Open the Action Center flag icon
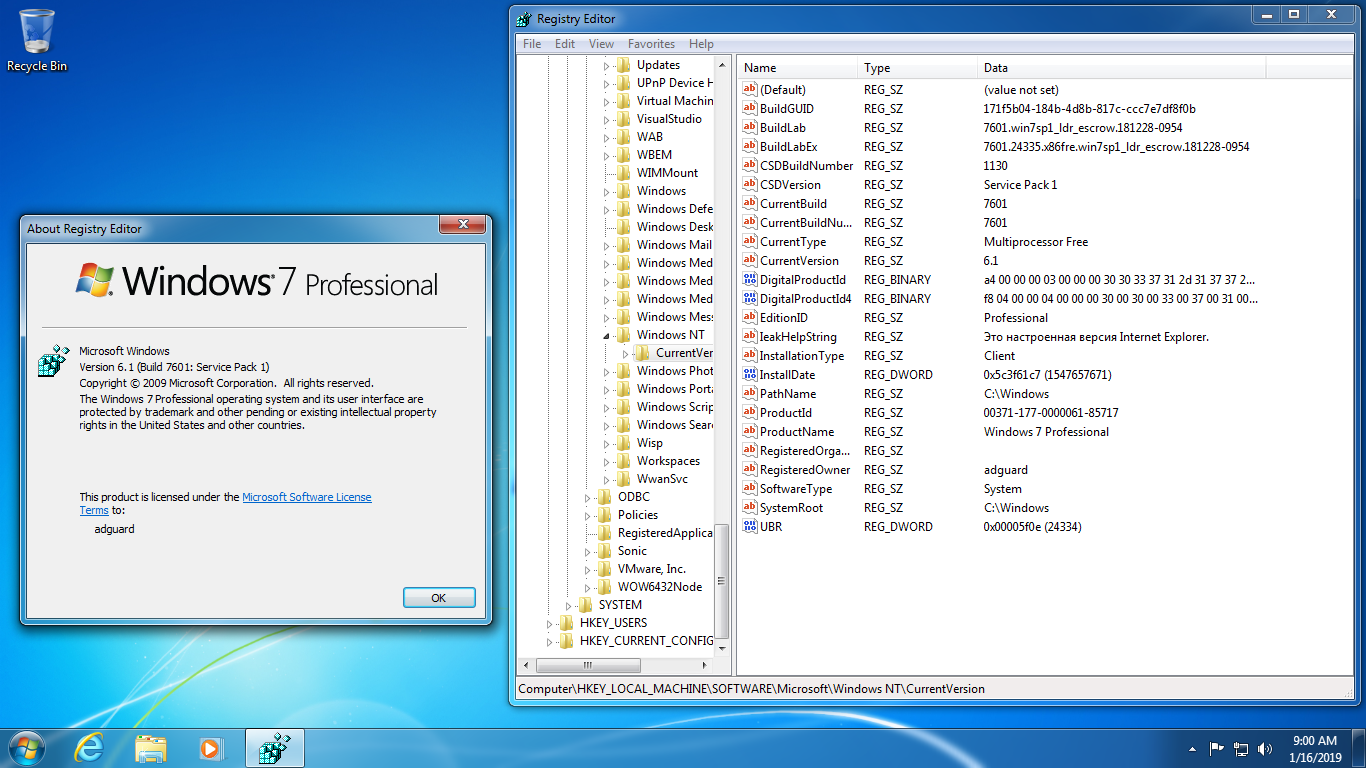 1217,748
